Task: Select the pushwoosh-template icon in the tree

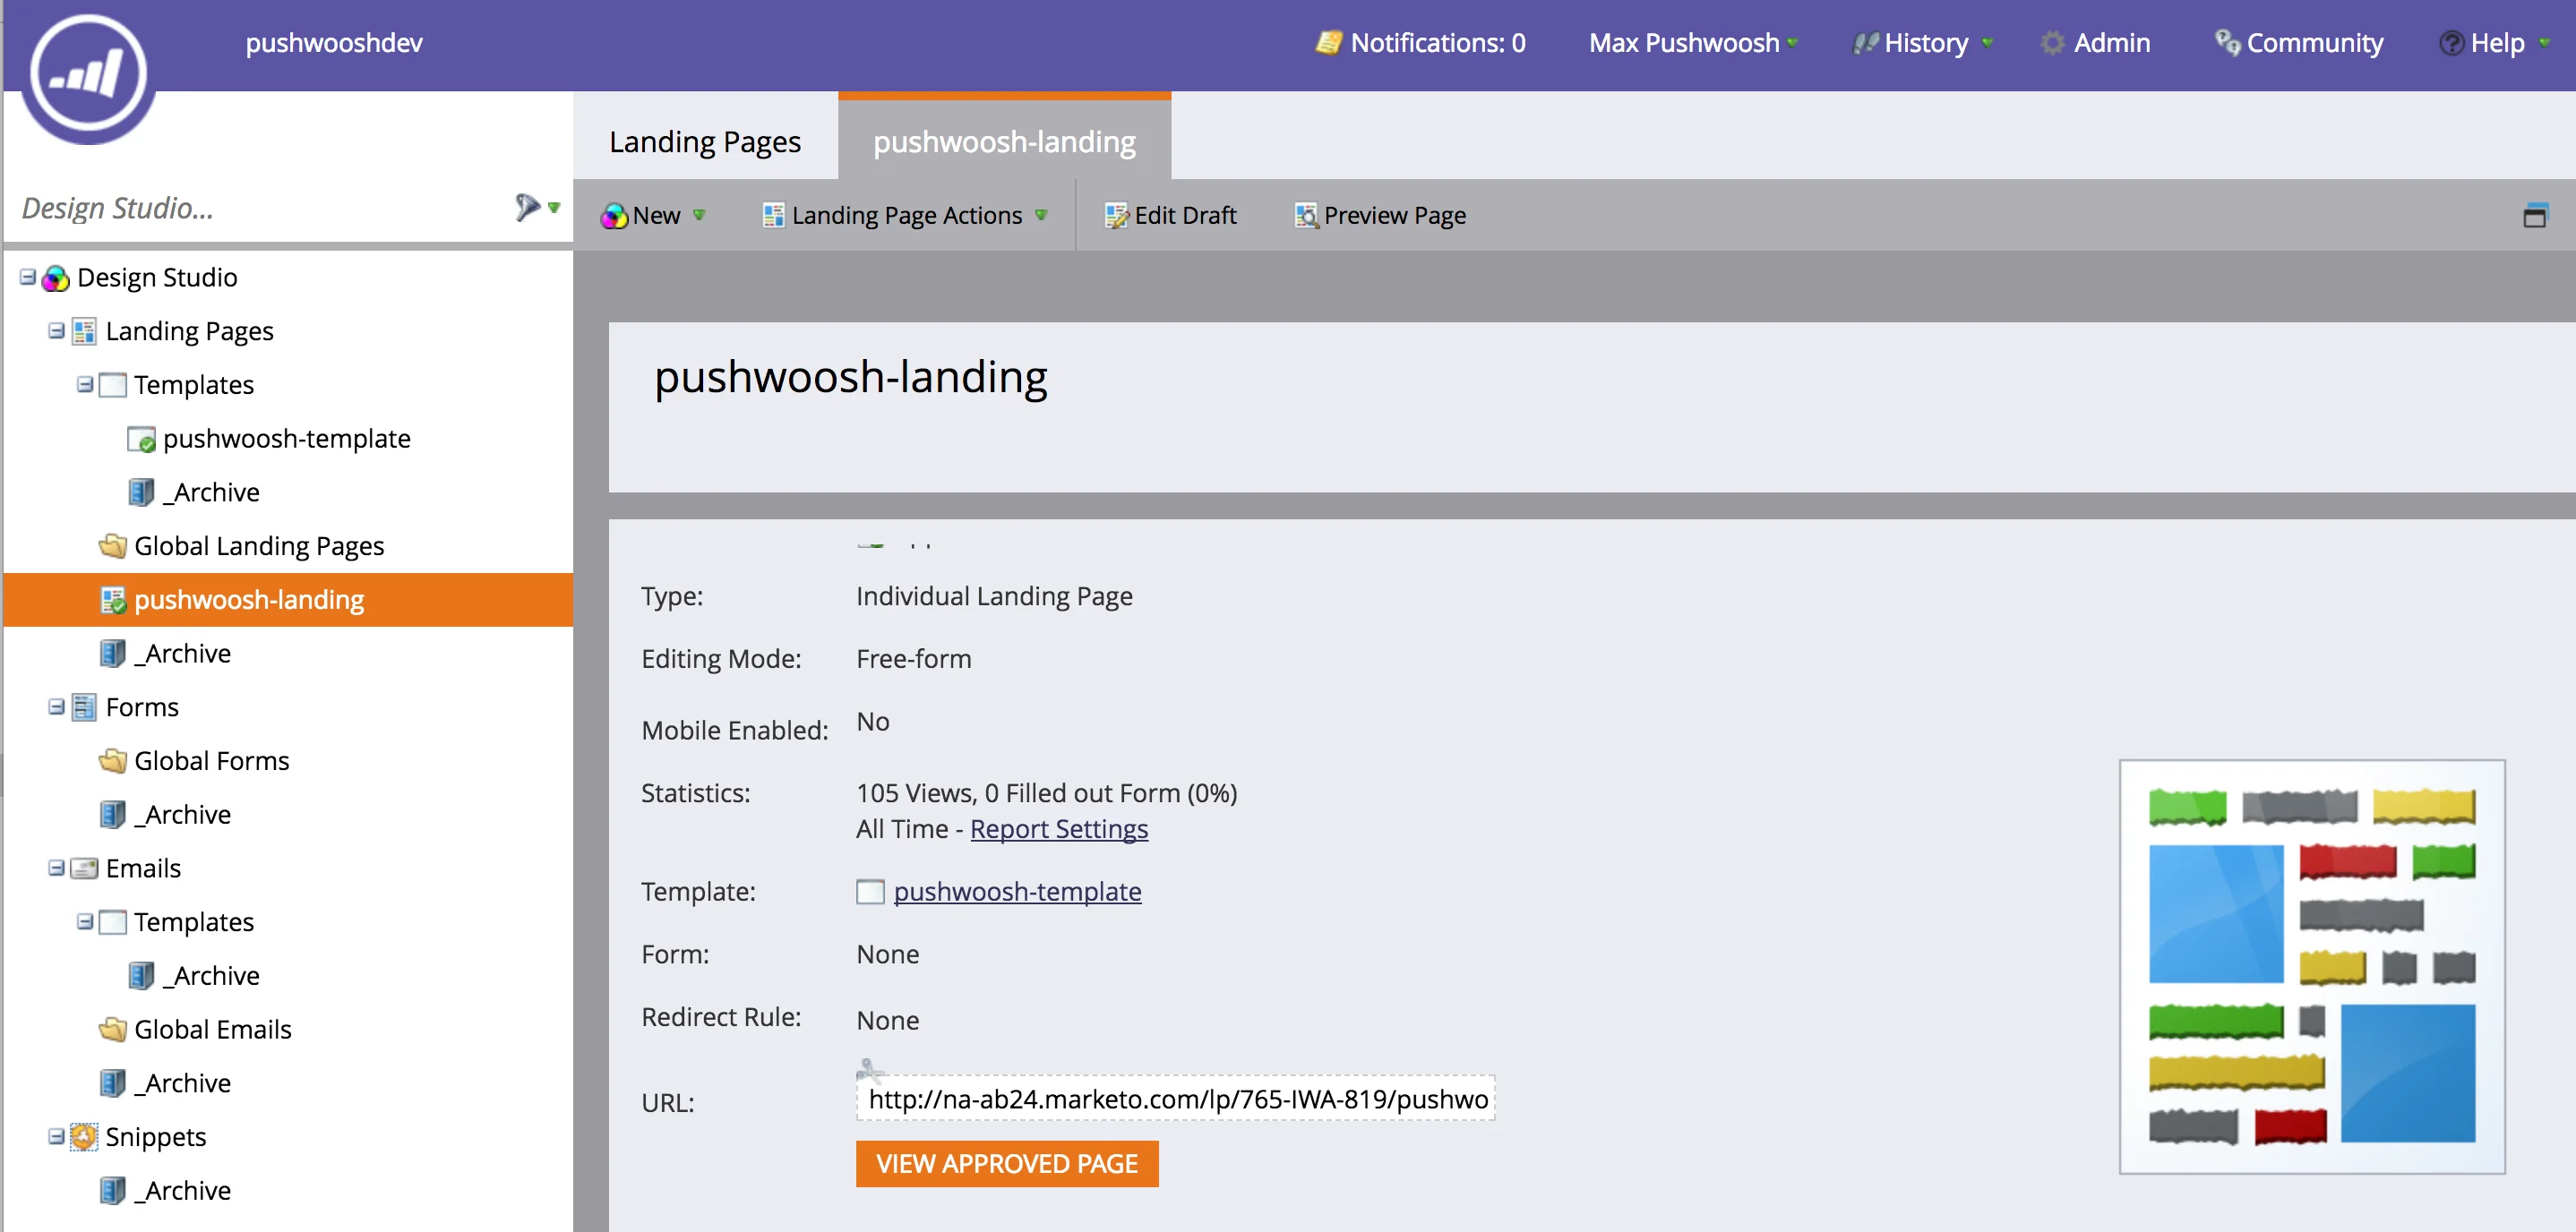Action: pyautogui.click(x=141, y=439)
